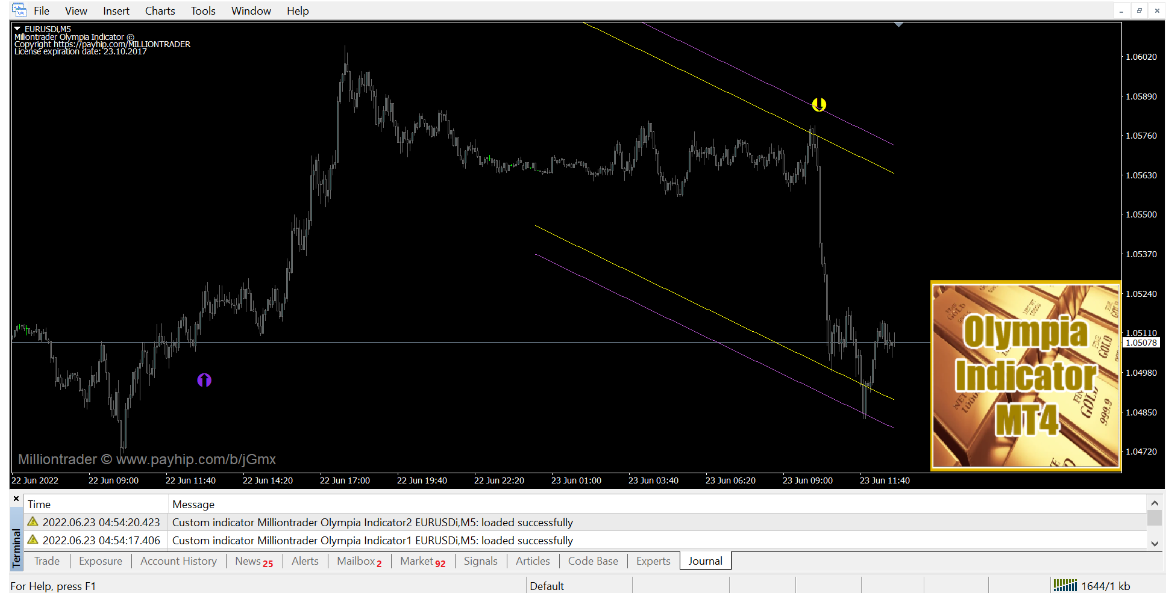
Task: Click the chart shift triangle marker at chart top
Action: [x=898, y=25]
